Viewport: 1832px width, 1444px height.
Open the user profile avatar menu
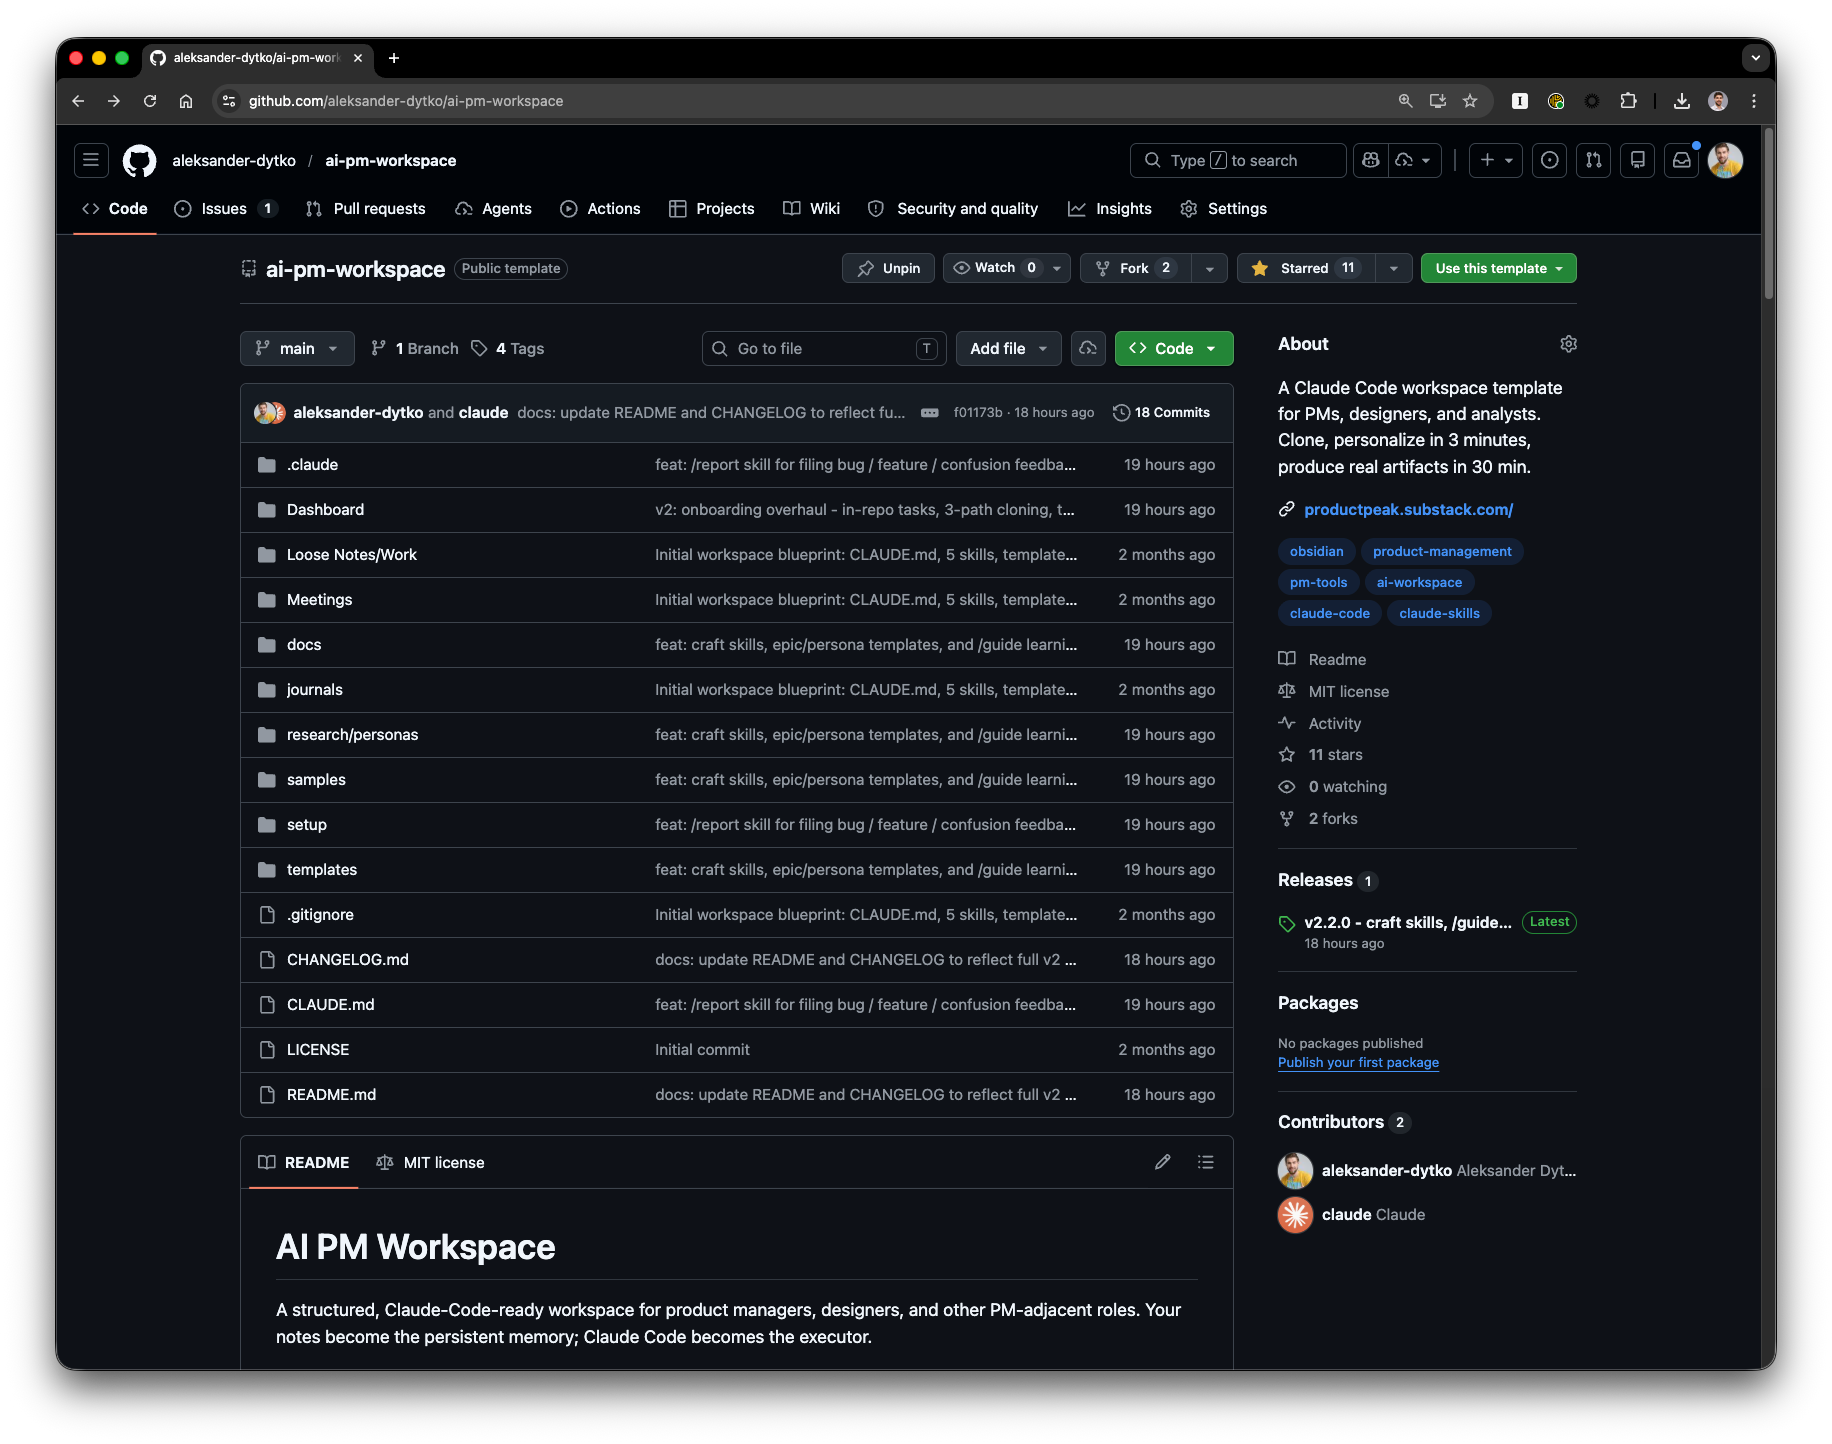point(1725,160)
